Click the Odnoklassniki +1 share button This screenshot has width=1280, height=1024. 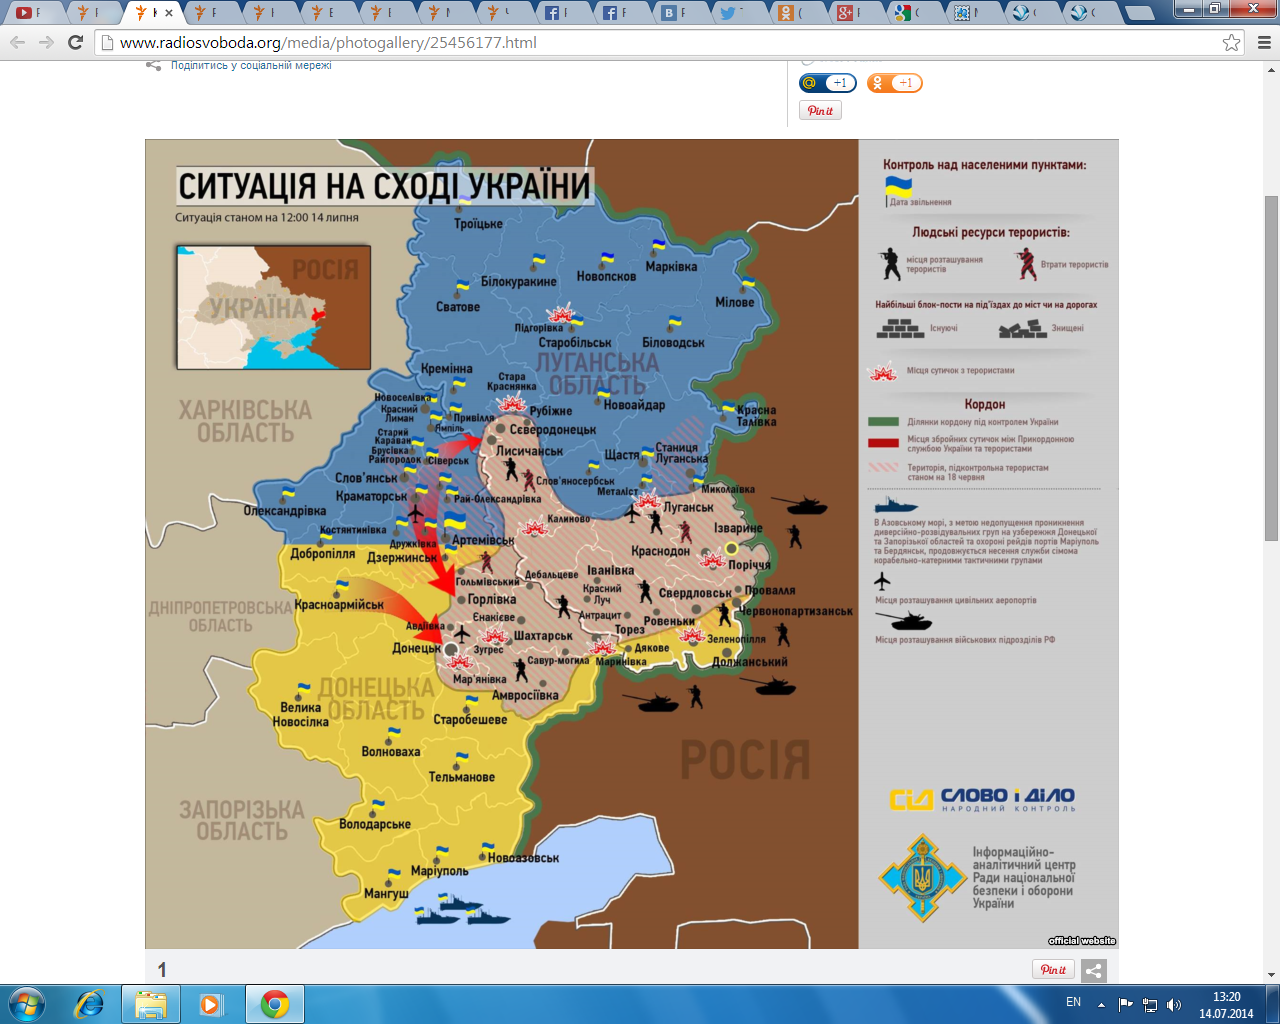894,83
